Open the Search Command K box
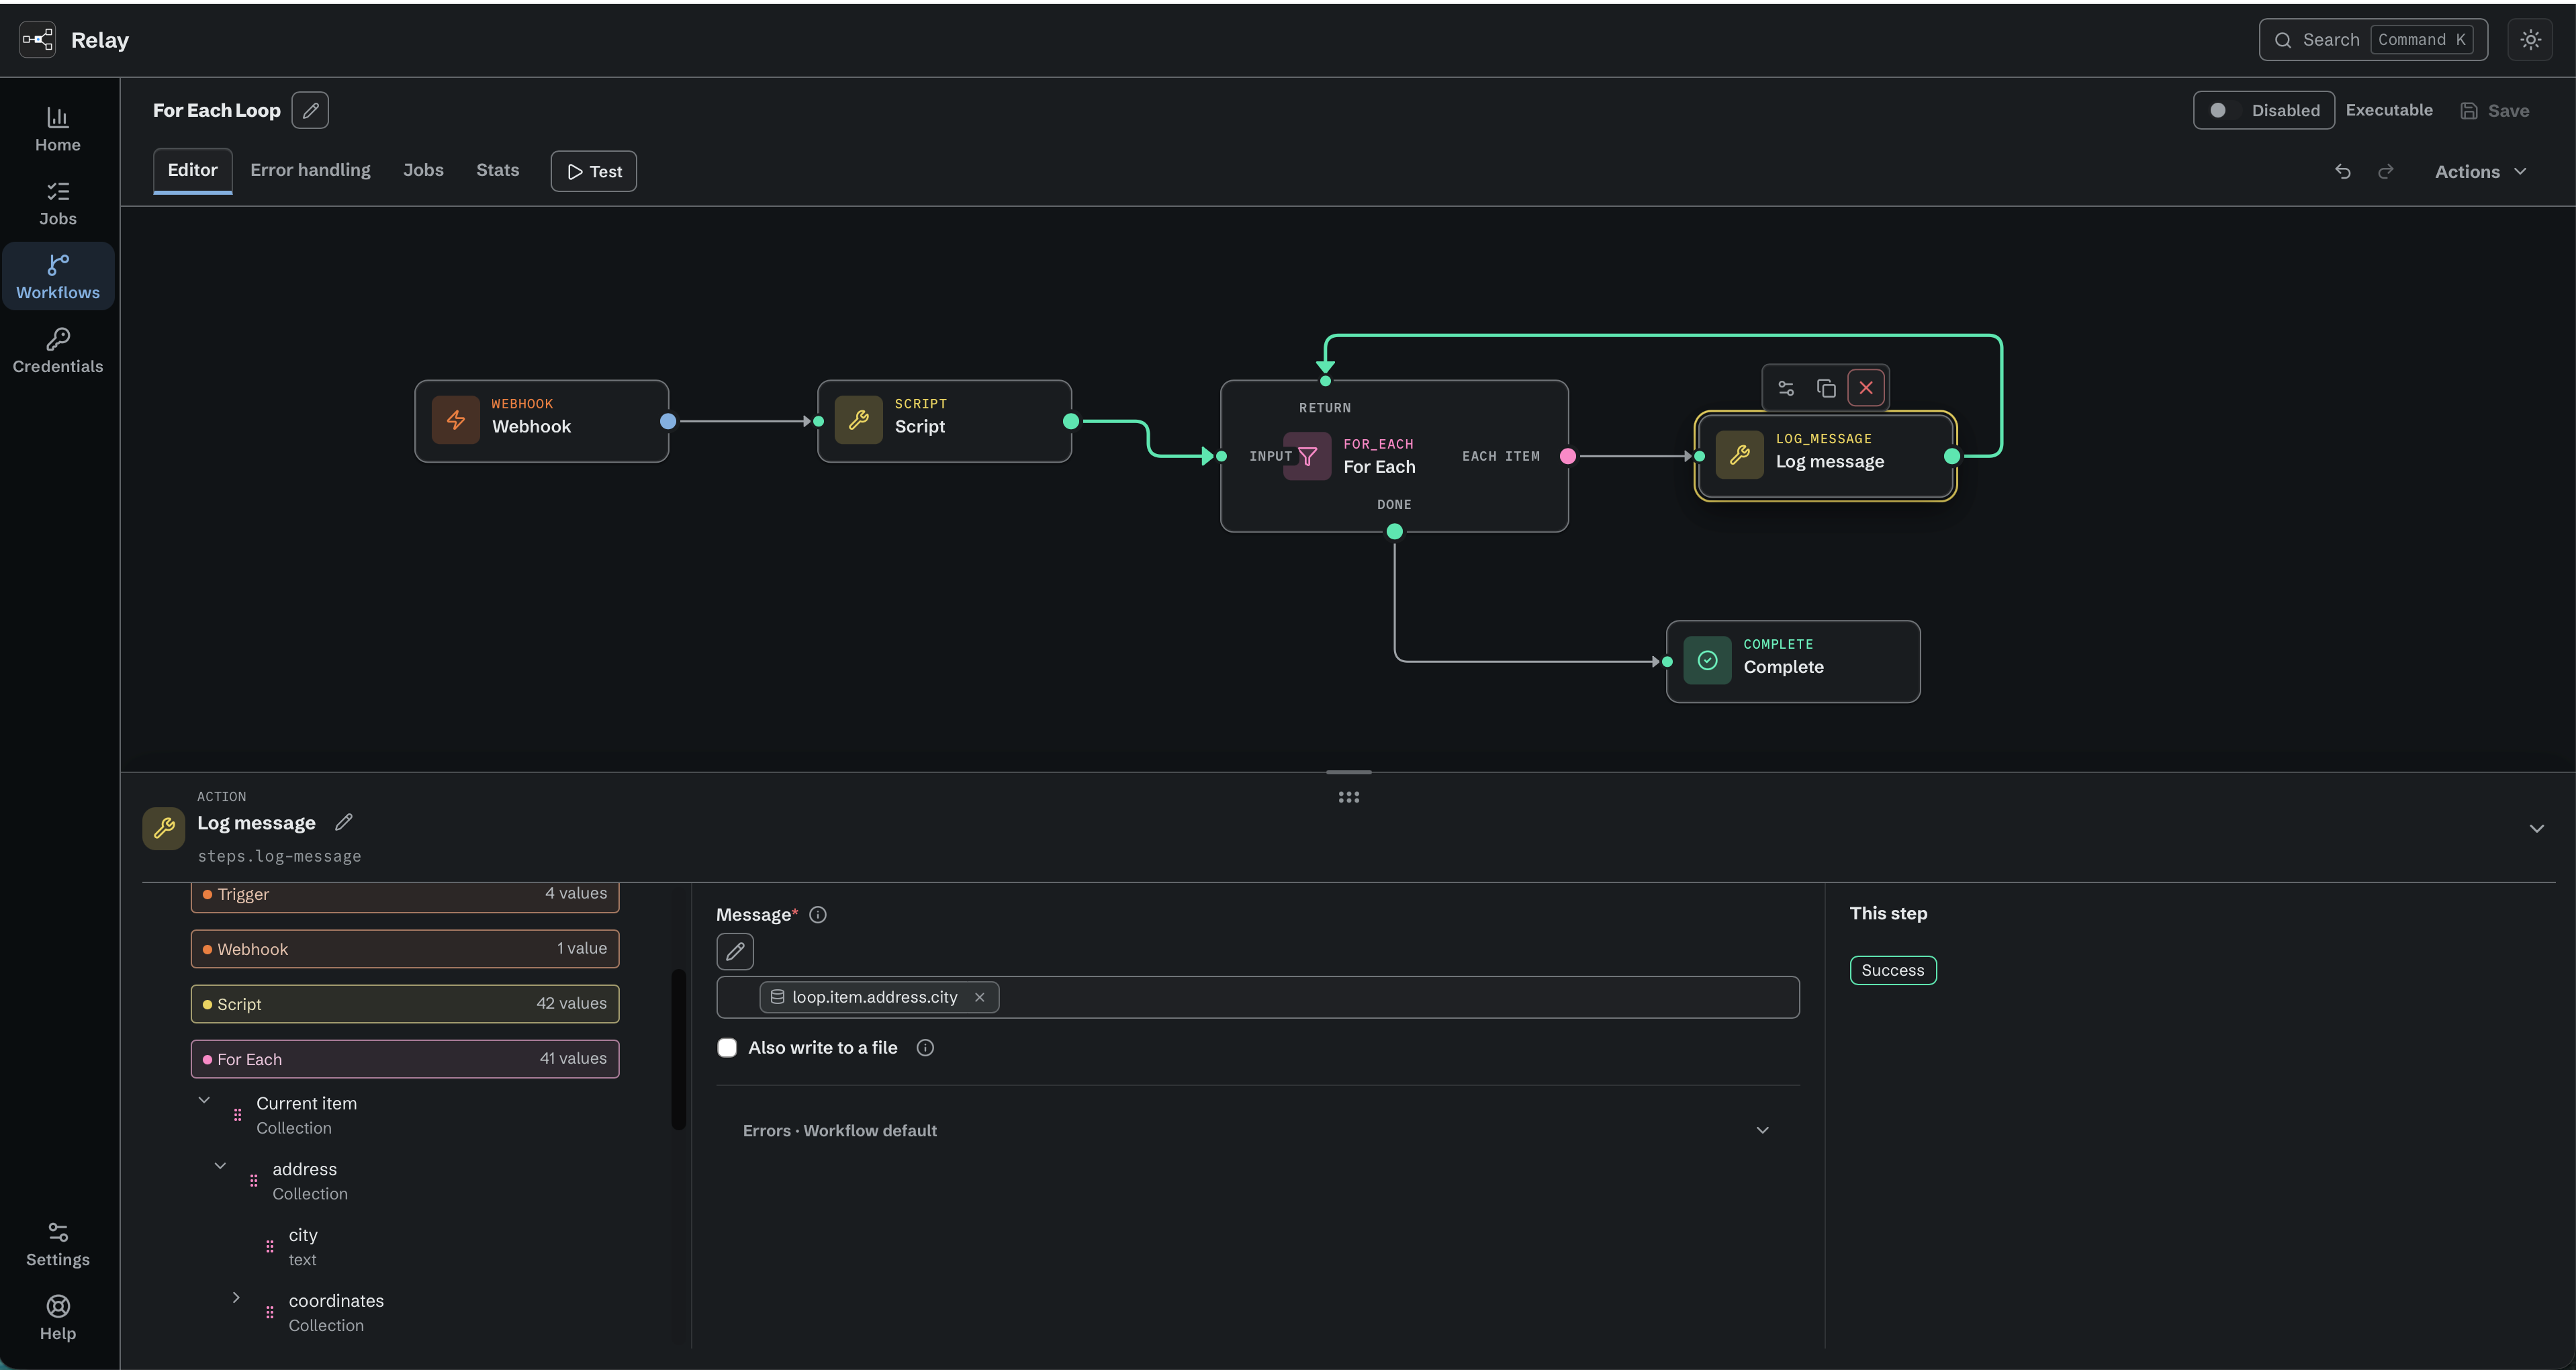Screen dimensions: 2576x1370 point(2373,40)
